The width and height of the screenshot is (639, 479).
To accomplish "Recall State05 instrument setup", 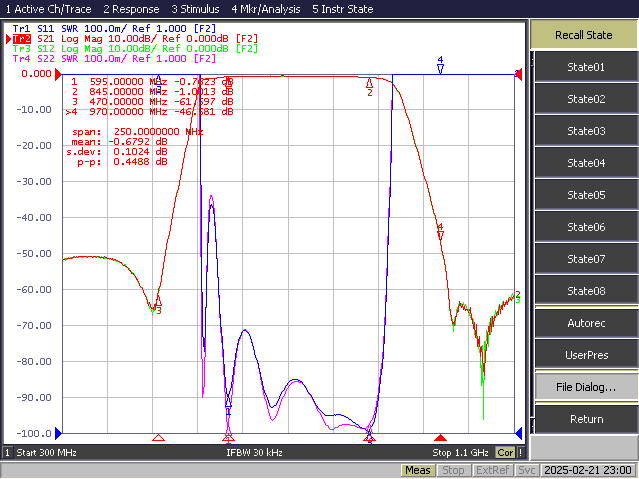I will click(x=586, y=195).
